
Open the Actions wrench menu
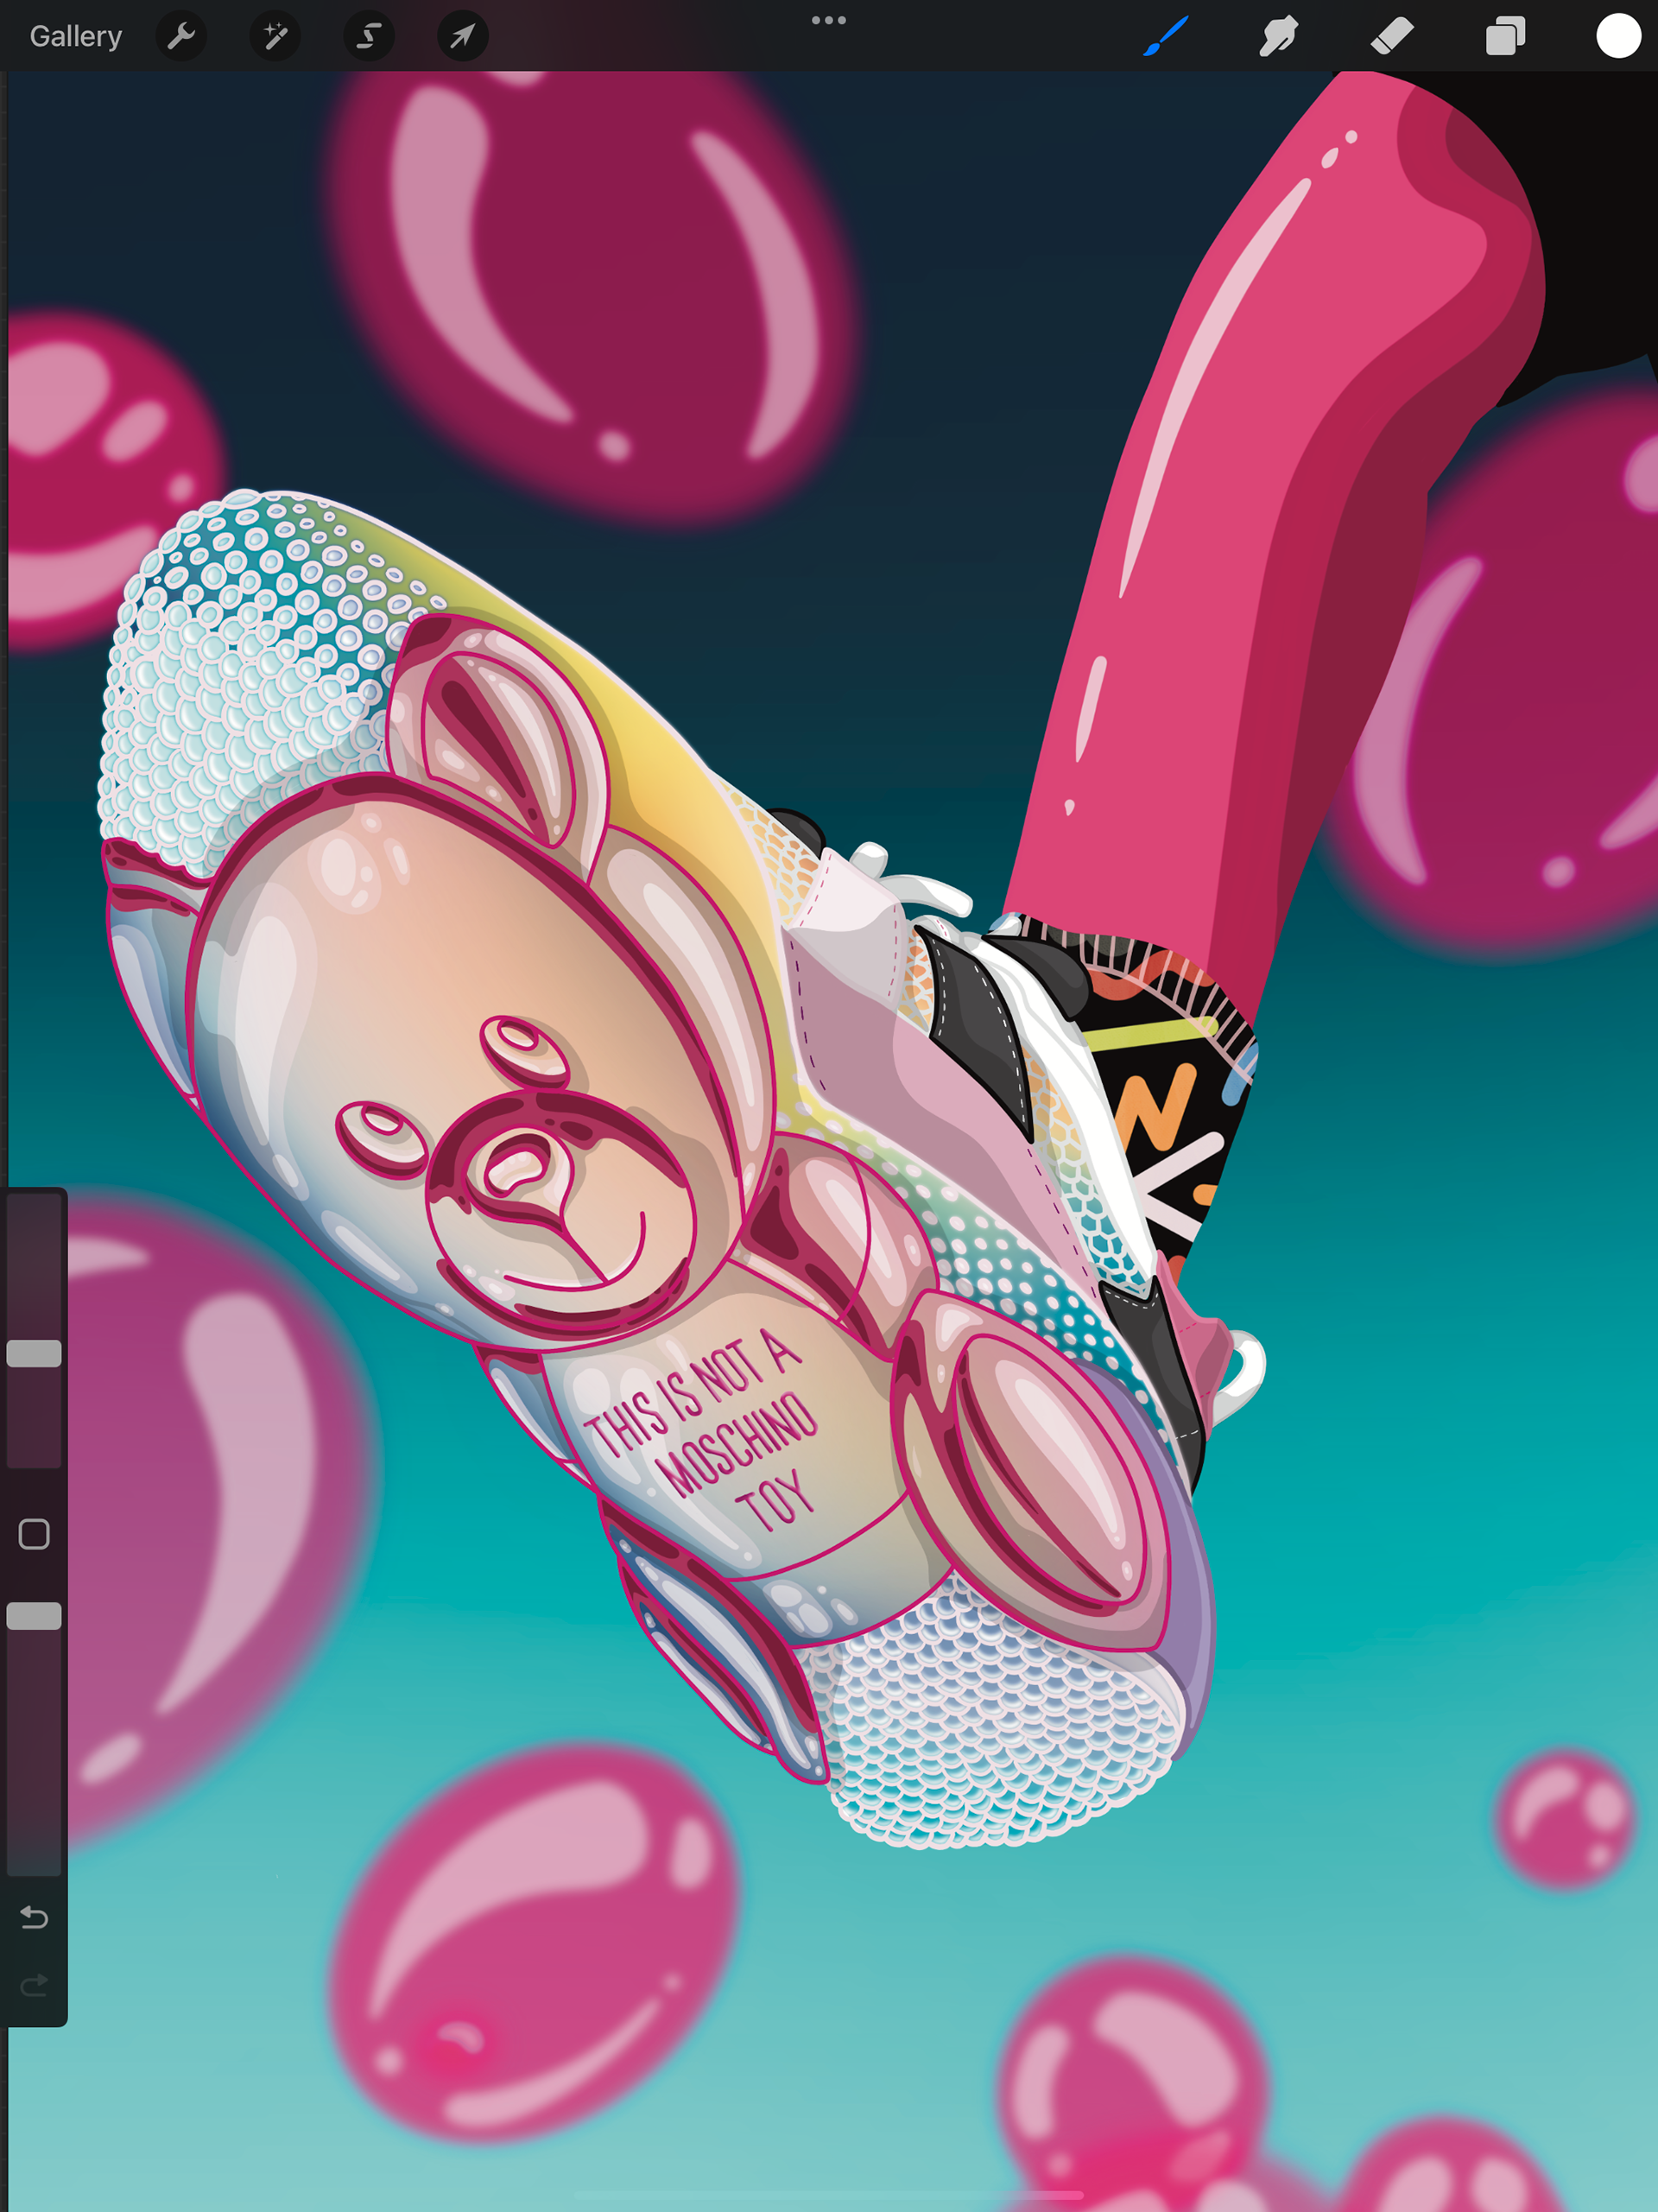click(x=181, y=36)
